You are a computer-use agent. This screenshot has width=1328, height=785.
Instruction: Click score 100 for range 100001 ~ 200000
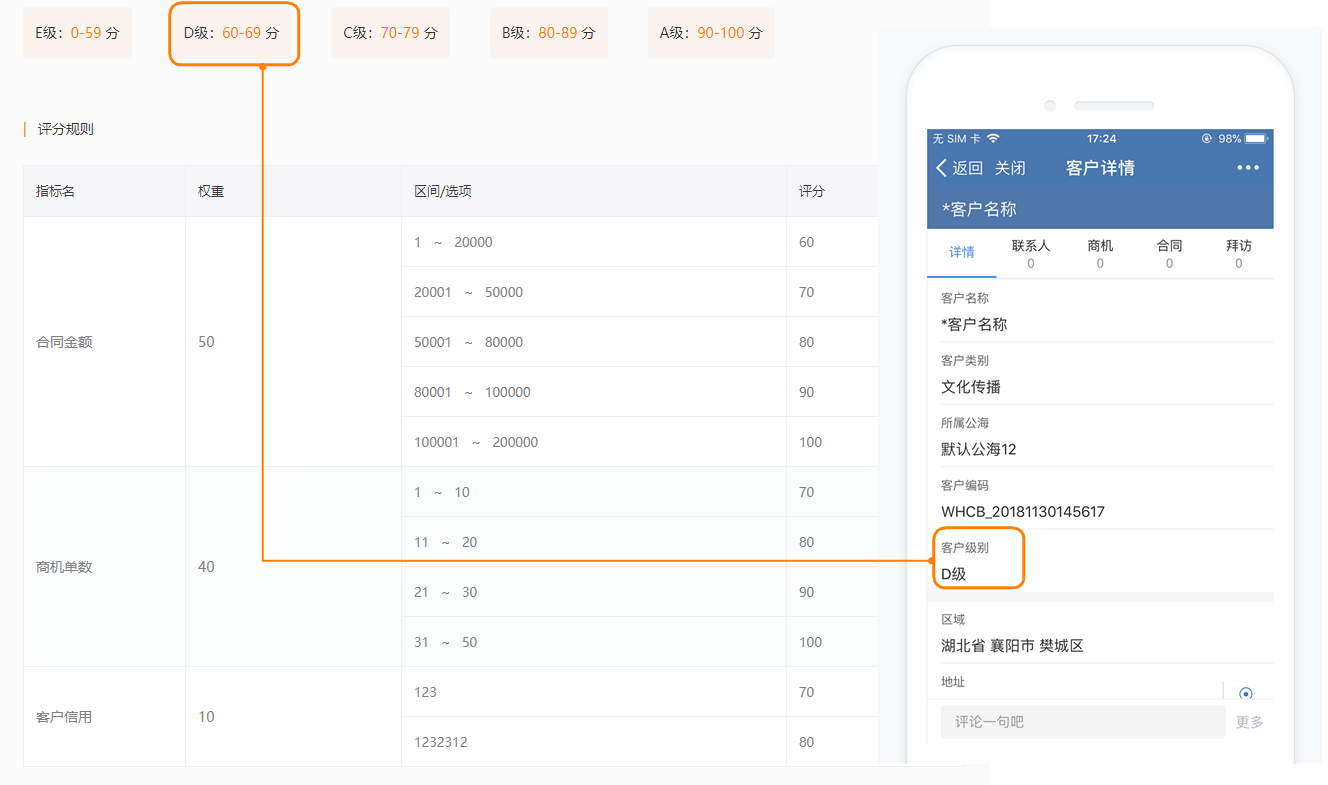(811, 442)
